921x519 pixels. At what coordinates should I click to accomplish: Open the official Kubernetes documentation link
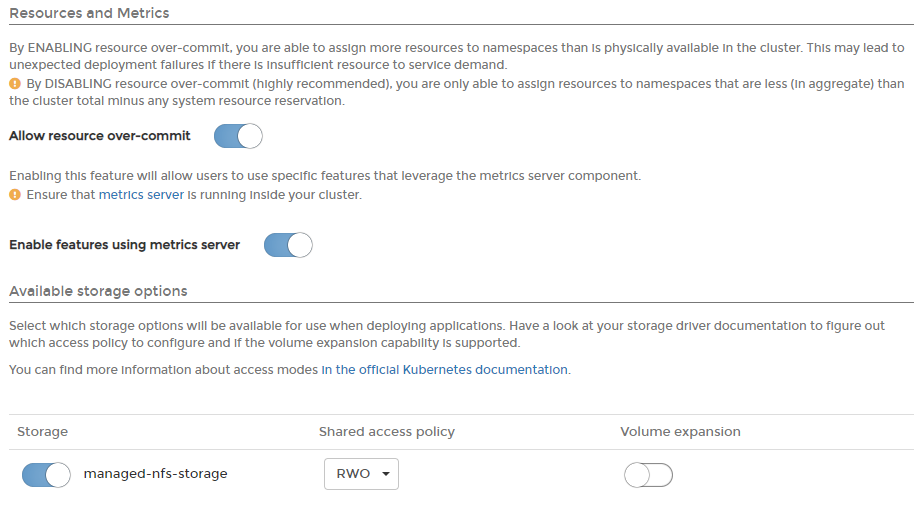pos(445,370)
